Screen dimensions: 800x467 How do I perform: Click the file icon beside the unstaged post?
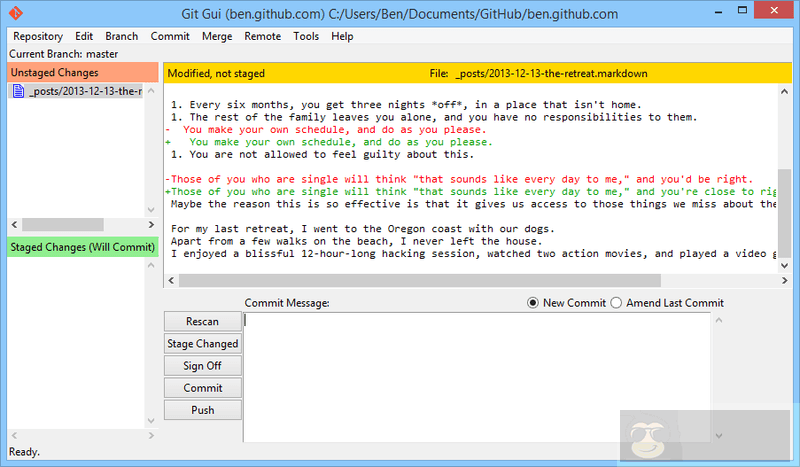(18, 92)
